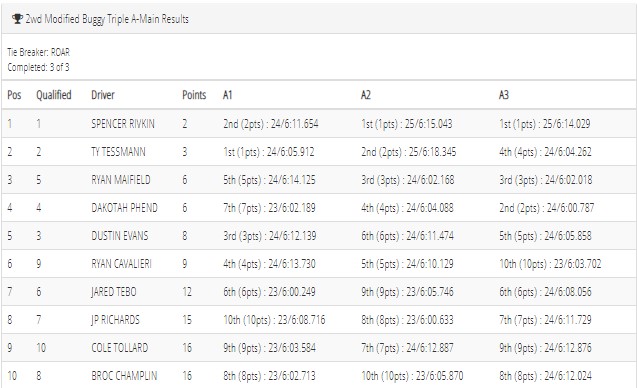Viewport: 637px width, 388px height.
Task: Click the Points column header
Action: (194, 95)
